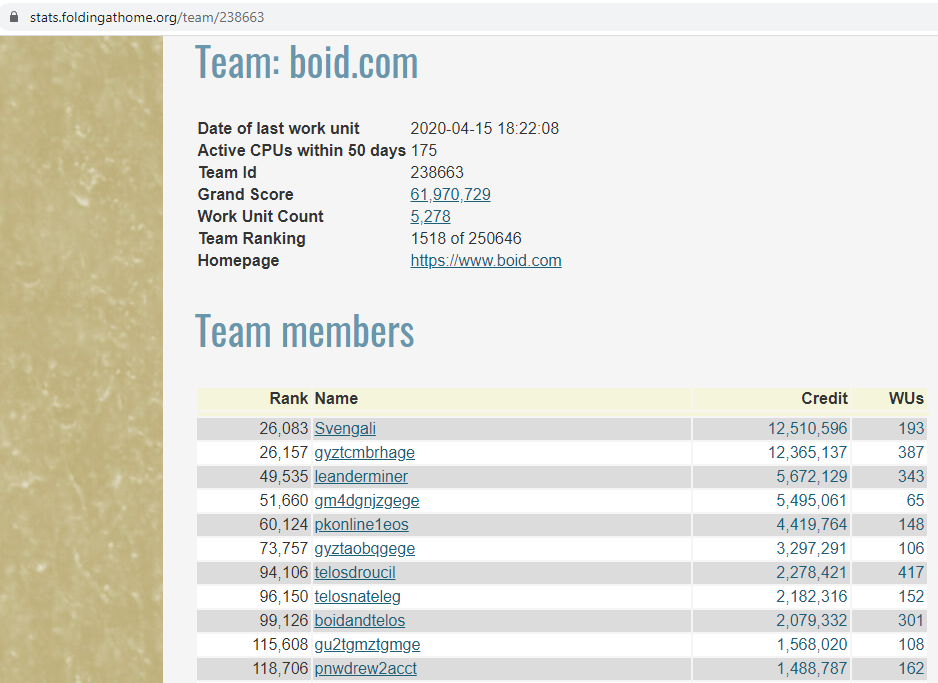Open team member pkonline1eos
This screenshot has width=938, height=683.
361,525
